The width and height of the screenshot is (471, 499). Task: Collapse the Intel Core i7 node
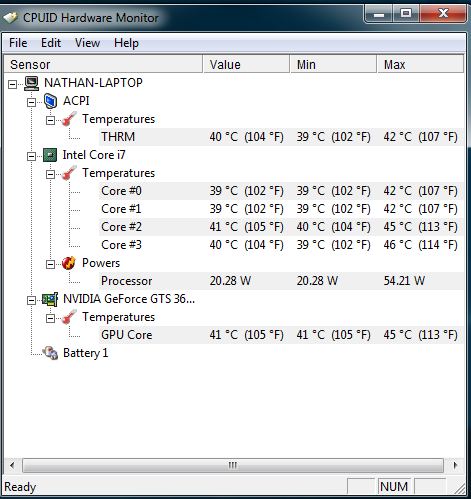tap(31, 156)
